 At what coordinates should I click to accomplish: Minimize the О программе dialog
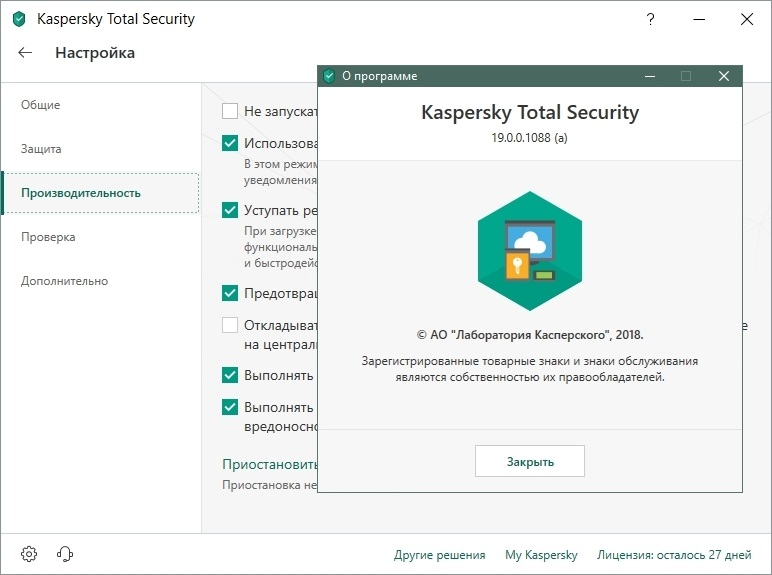pyautogui.click(x=650, y=76)
